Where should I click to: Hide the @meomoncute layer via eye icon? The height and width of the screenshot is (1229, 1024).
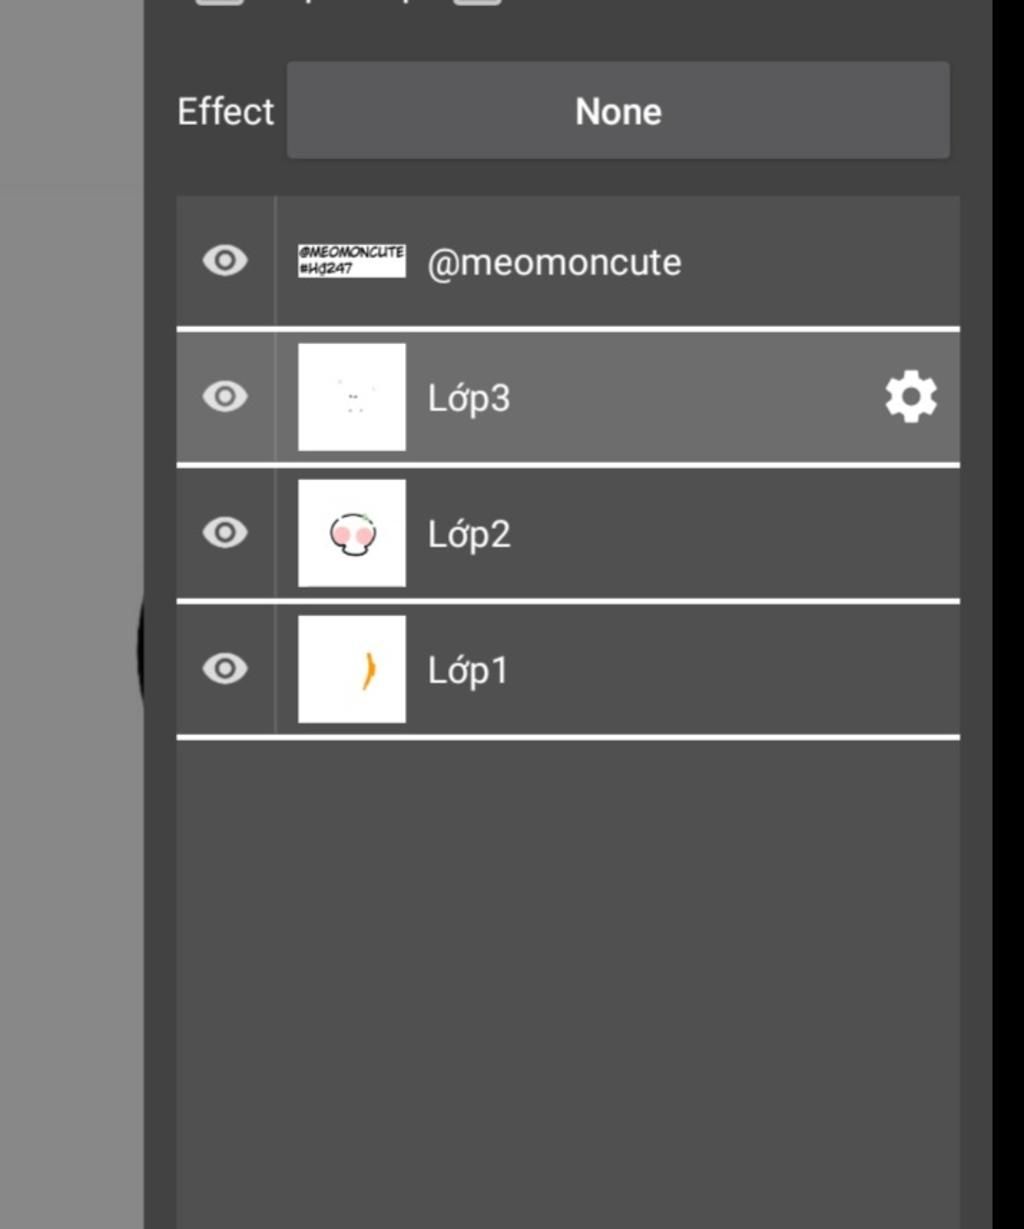[225, 261]
